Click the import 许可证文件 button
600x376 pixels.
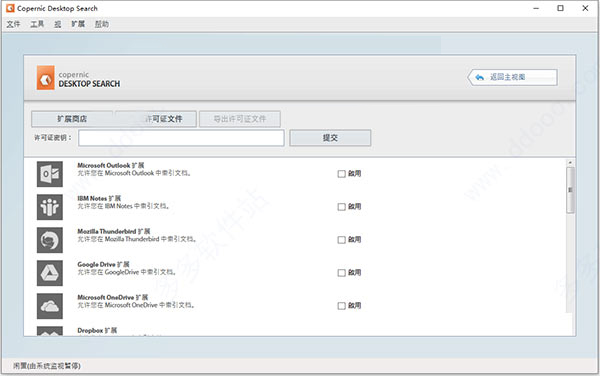pyautogui.click(x=156, y=119)
